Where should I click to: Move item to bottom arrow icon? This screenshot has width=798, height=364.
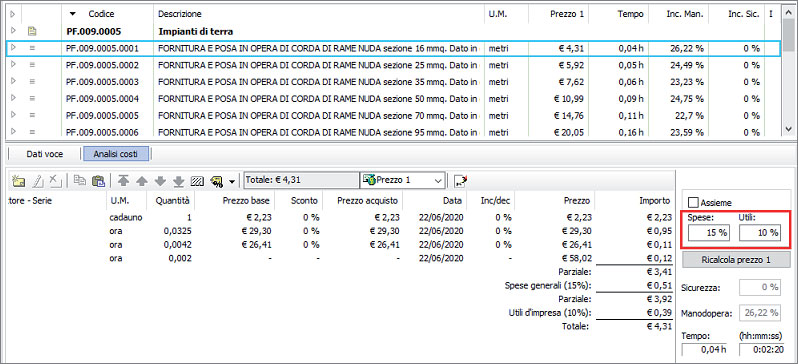pyautogui.click(x=178, y=180)
